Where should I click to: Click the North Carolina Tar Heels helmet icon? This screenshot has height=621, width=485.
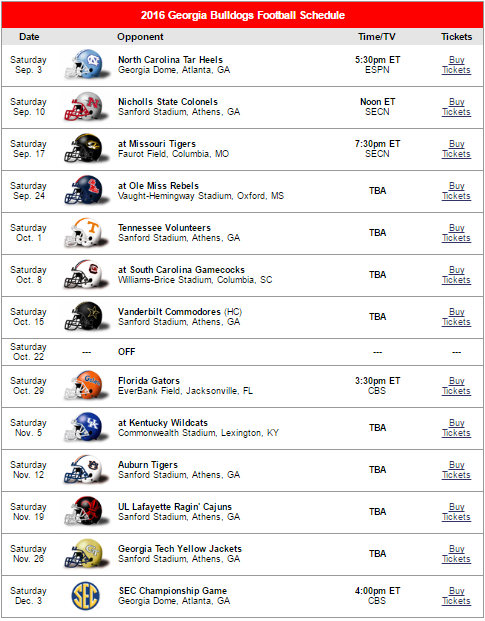(x=86, y=65)
